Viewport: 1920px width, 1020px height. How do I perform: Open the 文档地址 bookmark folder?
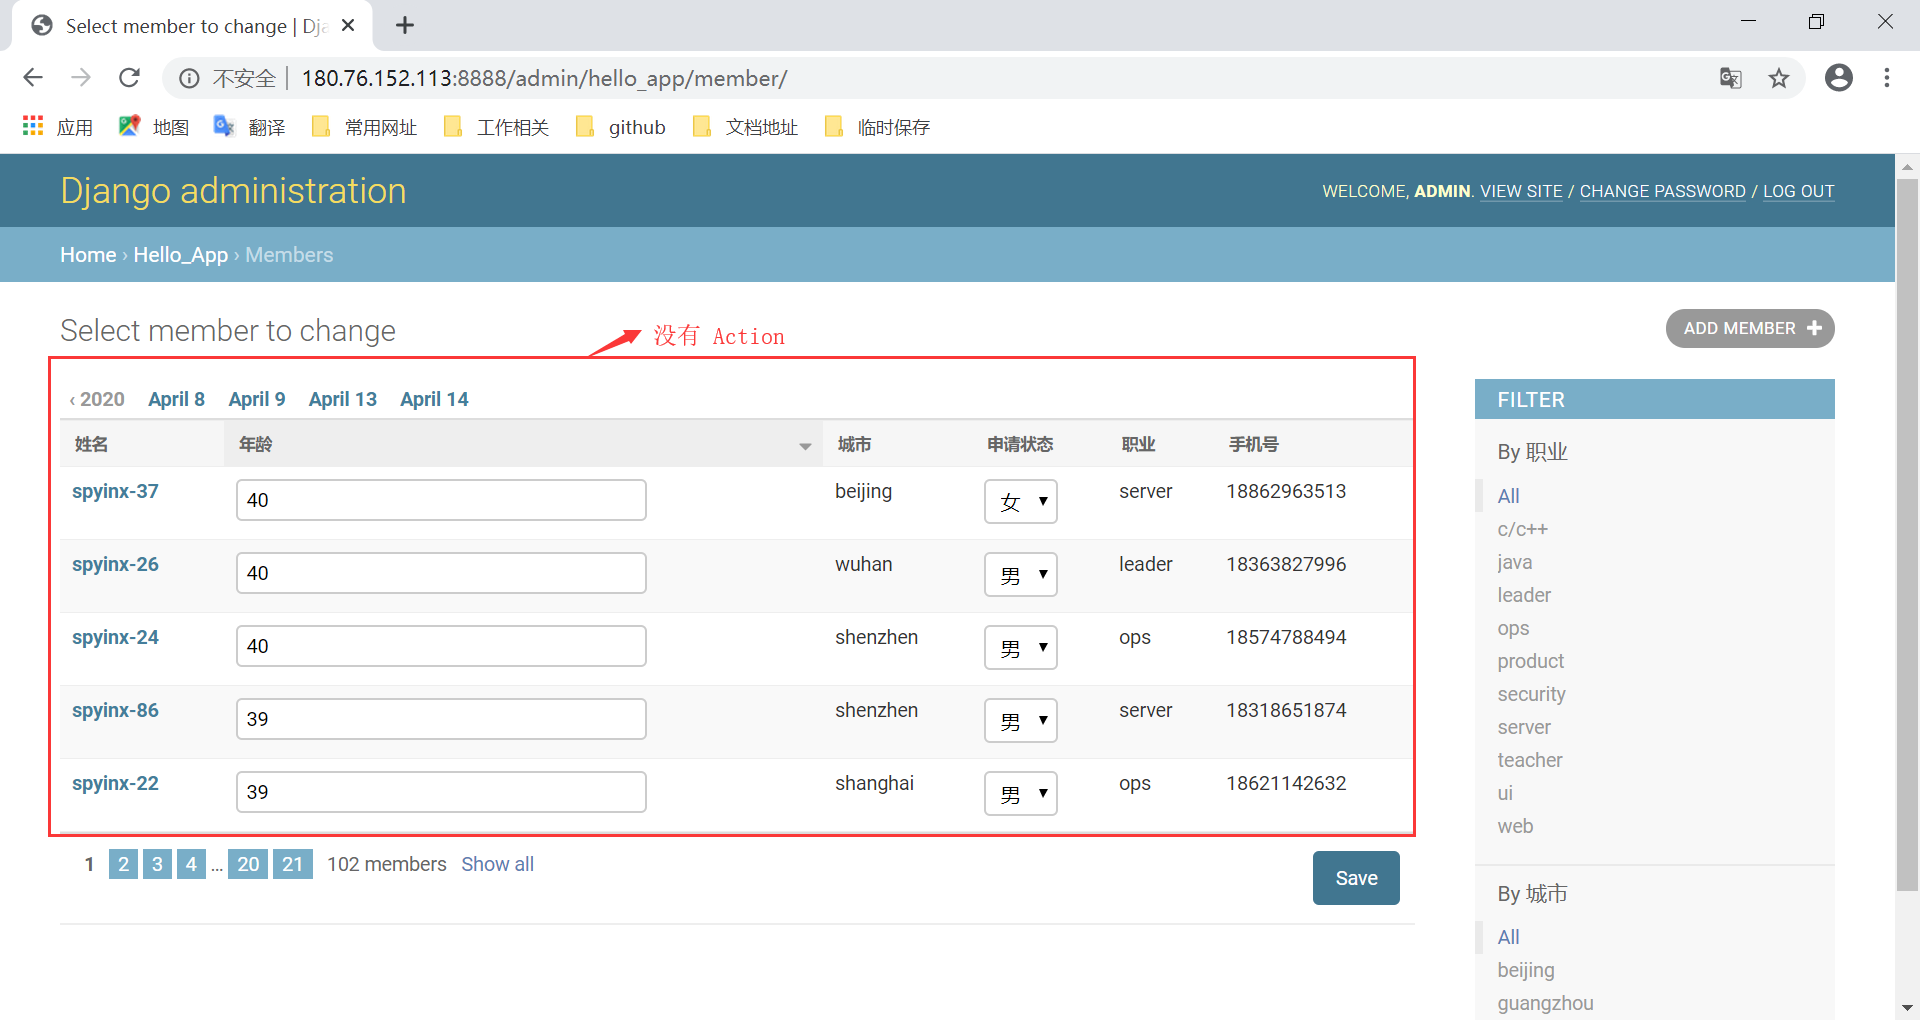coord(745,127)
